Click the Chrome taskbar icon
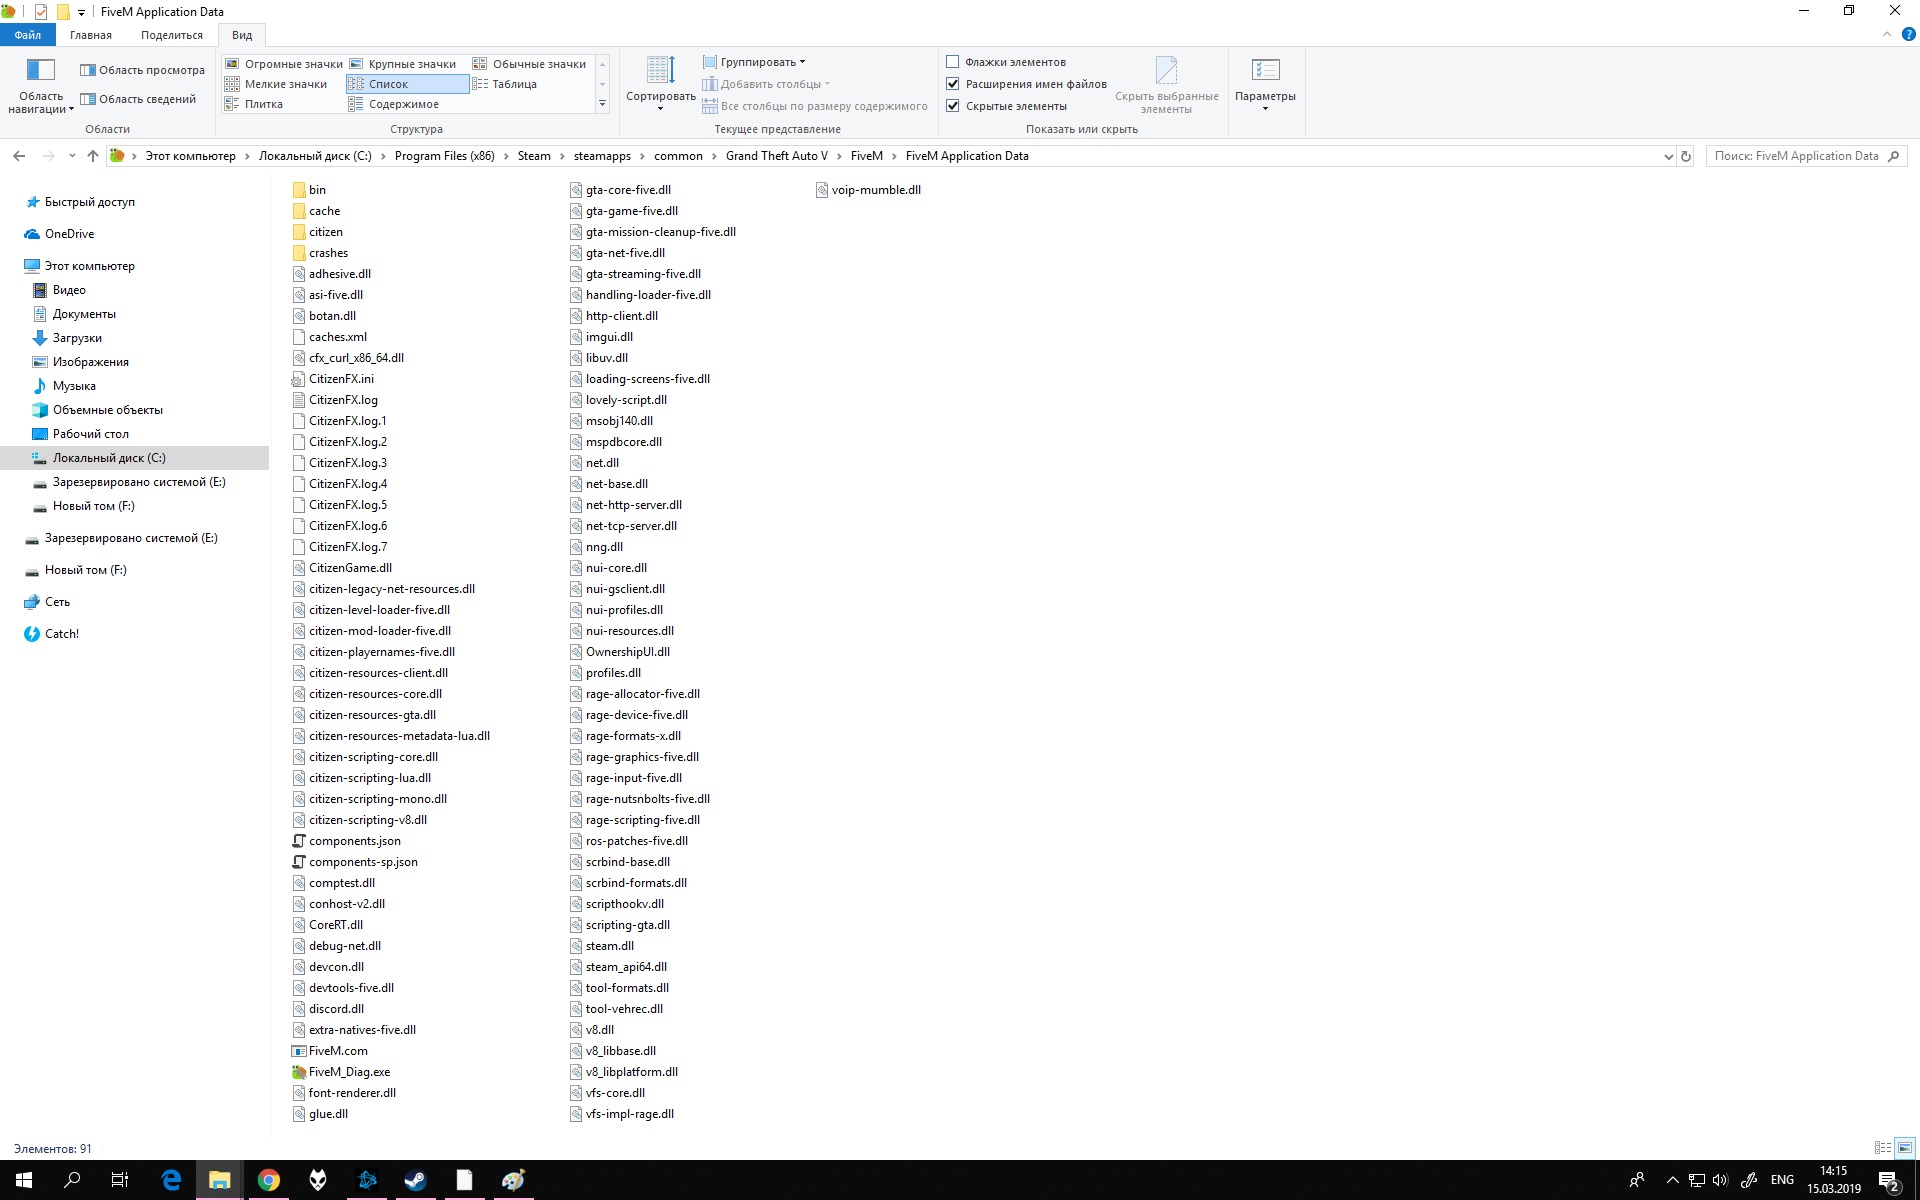 pyautogui.click(x=268, y=1180)
